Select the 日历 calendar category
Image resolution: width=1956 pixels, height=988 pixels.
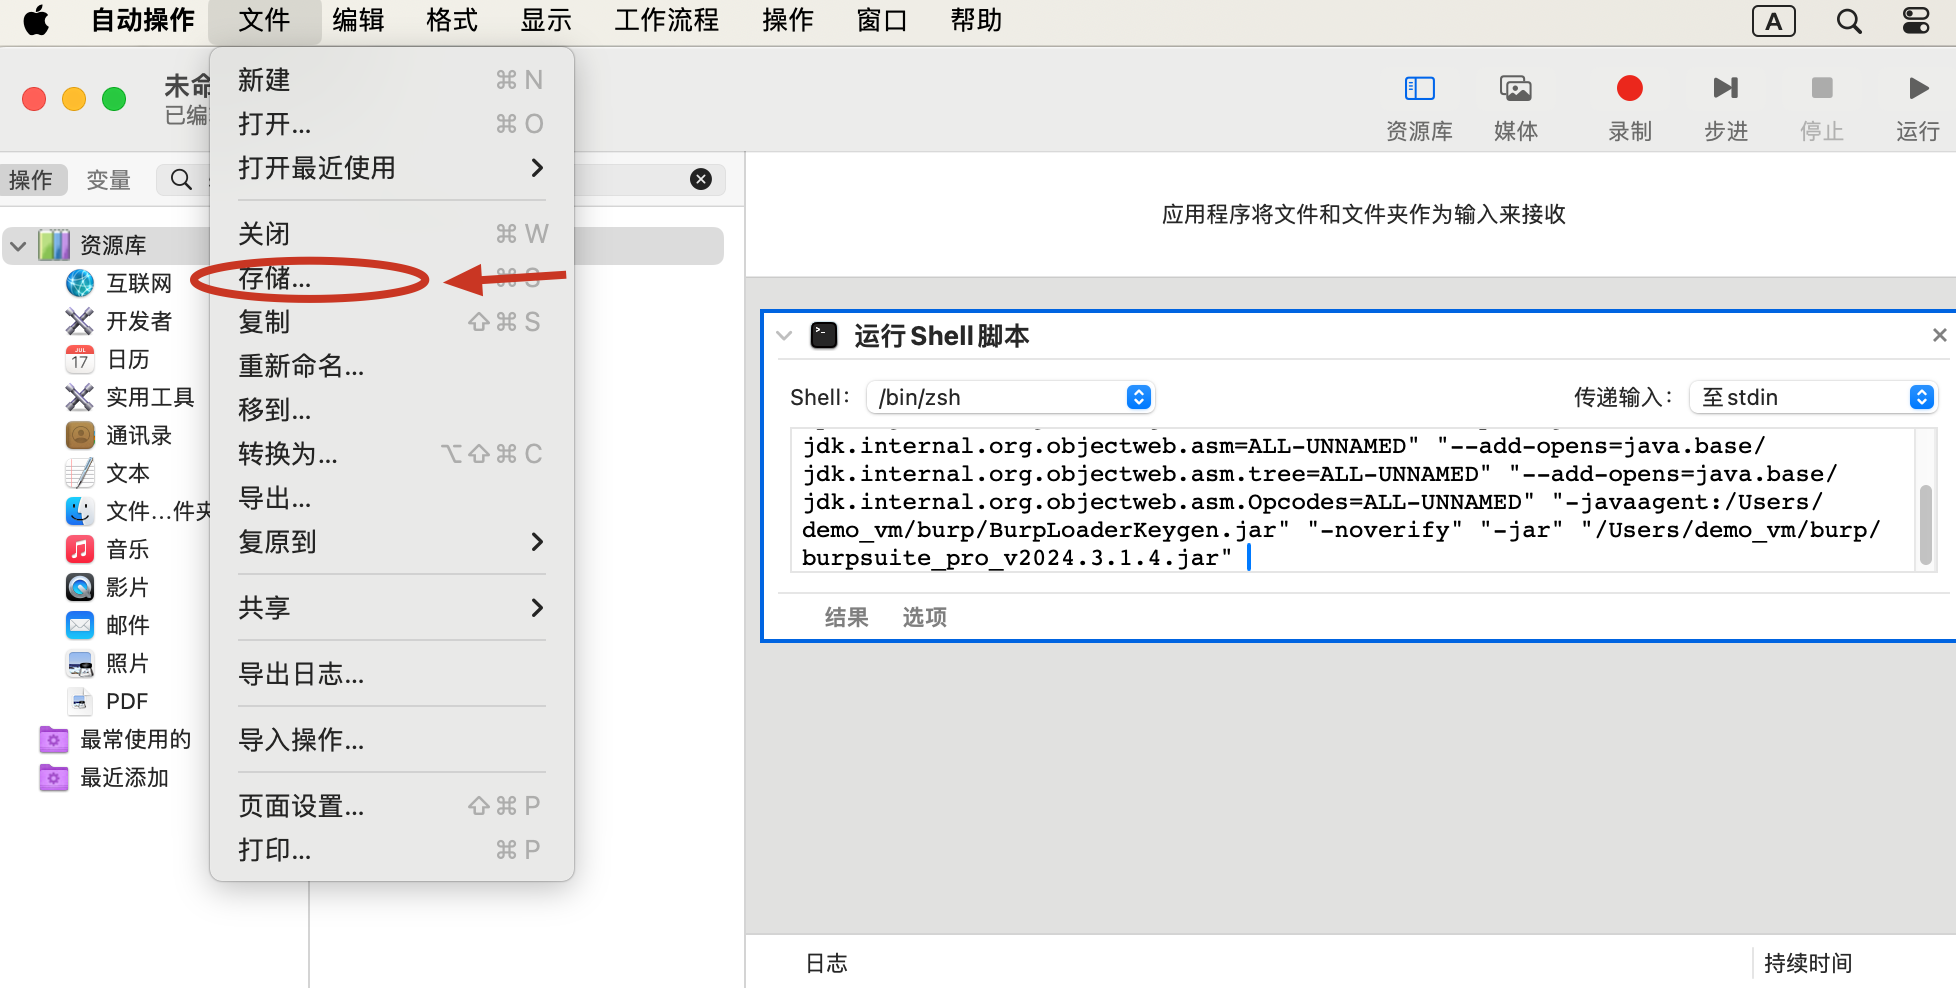point(108,359)
